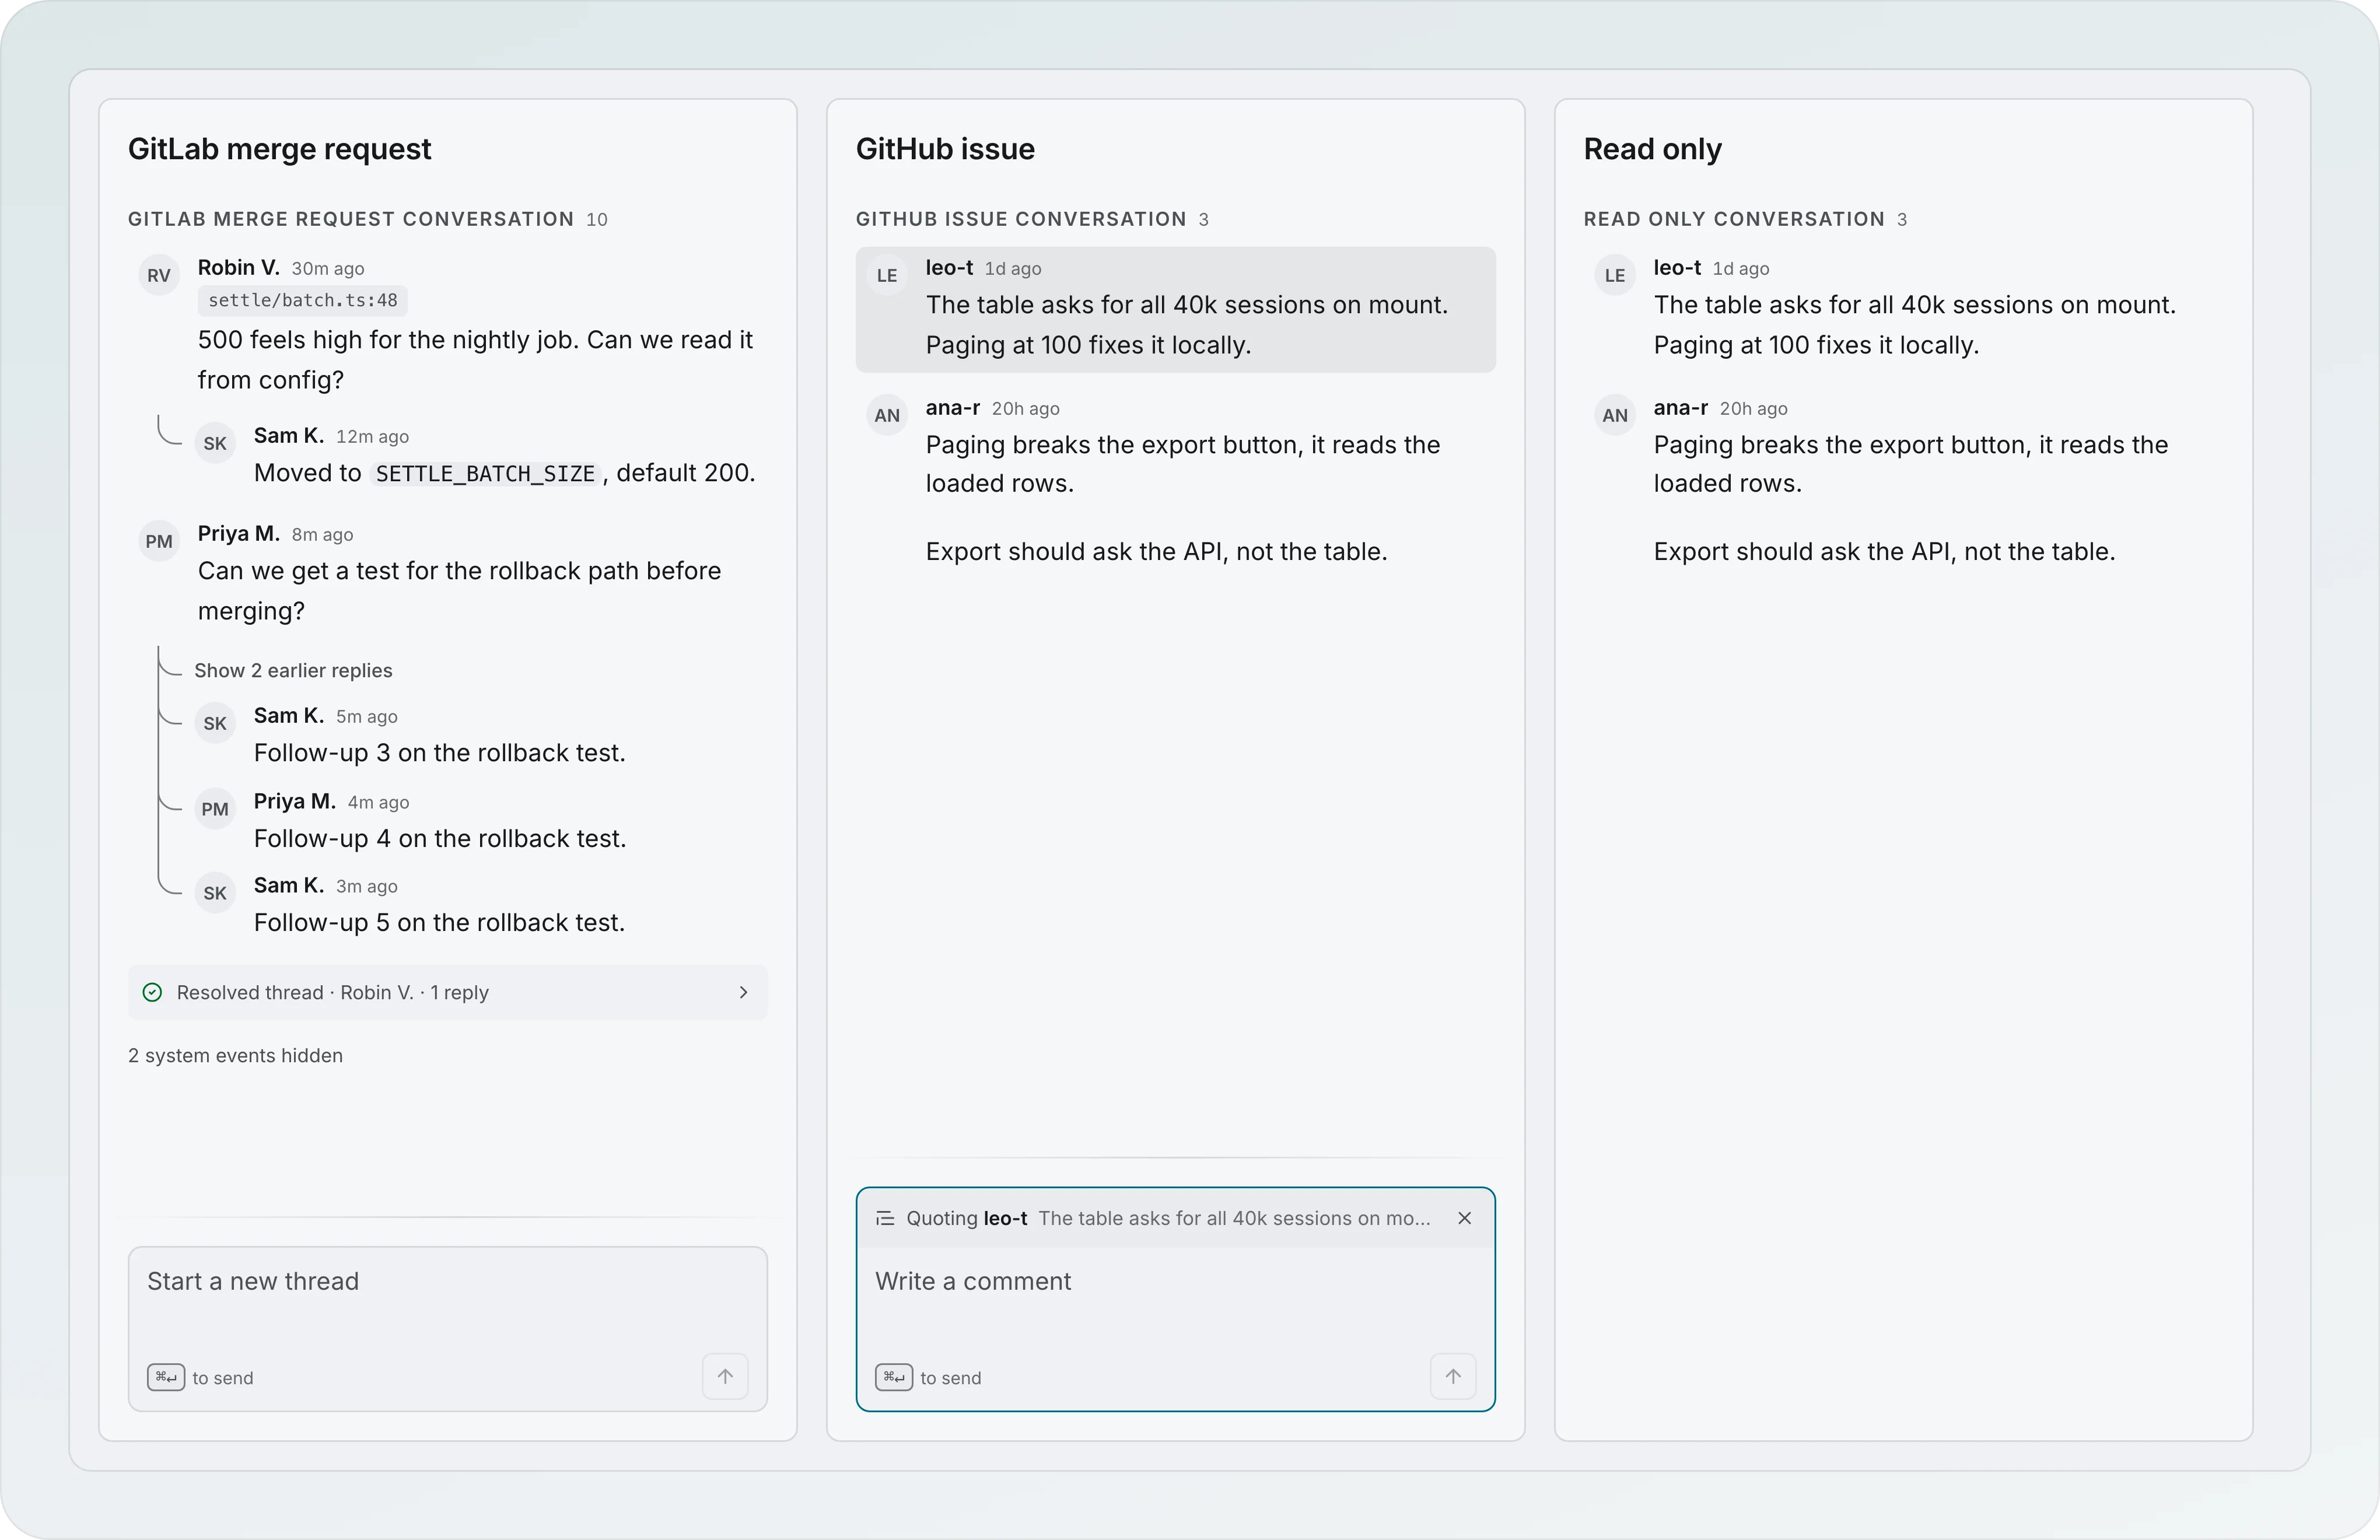Click the keyboard shortcut badge in the GitLab composer

166,1377
